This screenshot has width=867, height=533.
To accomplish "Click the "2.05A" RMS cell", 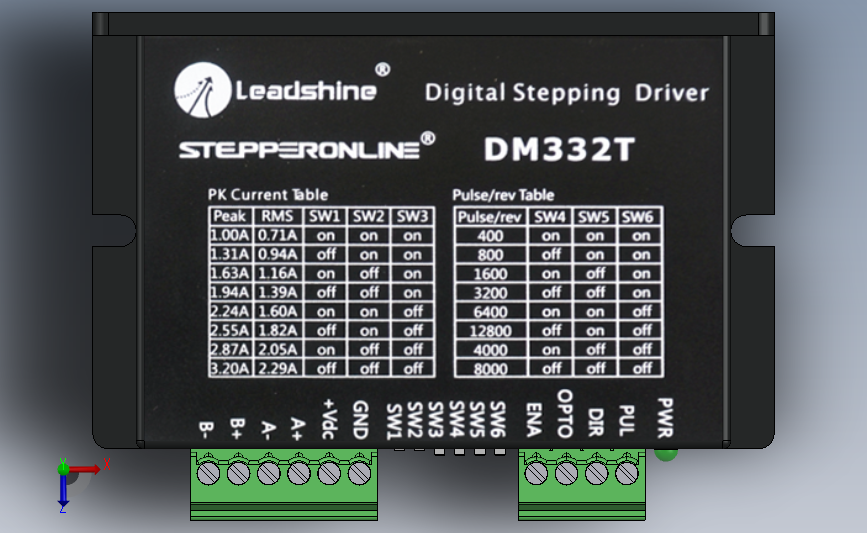I will [x=278, y=349].
